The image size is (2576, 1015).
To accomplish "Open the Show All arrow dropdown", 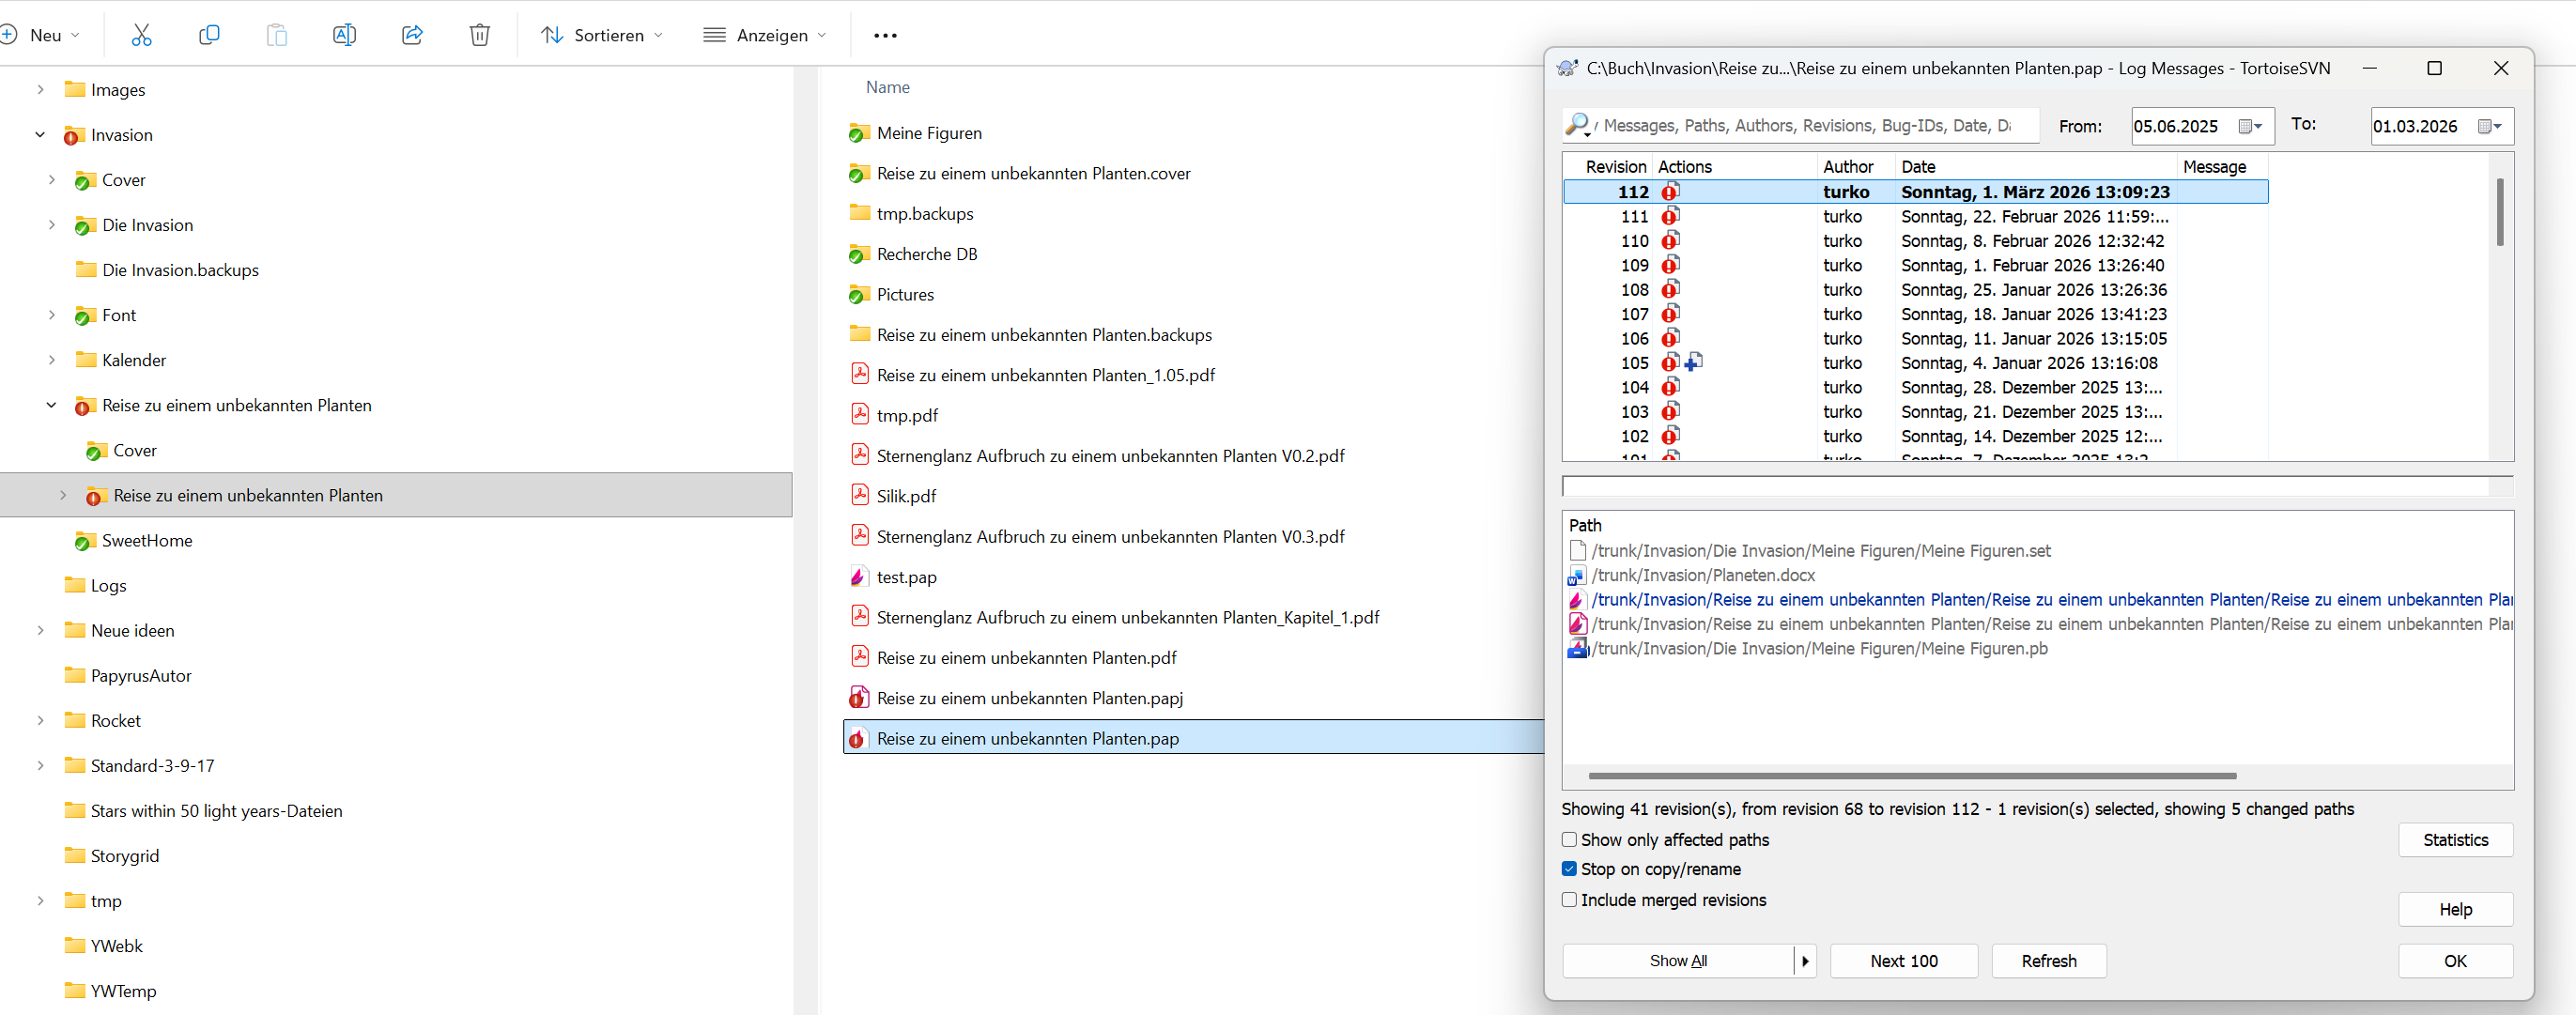I will (1805, 961).
